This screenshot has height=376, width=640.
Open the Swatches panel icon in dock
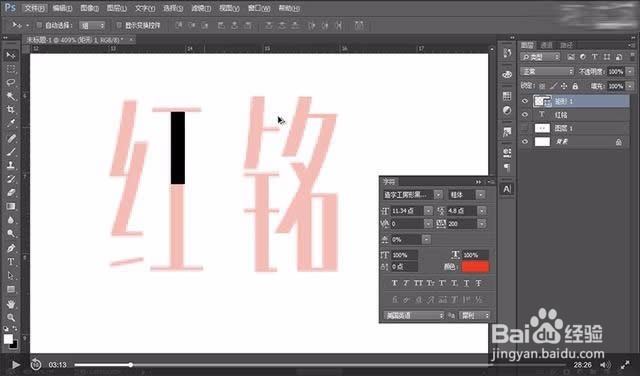click(x=507, y=96)
